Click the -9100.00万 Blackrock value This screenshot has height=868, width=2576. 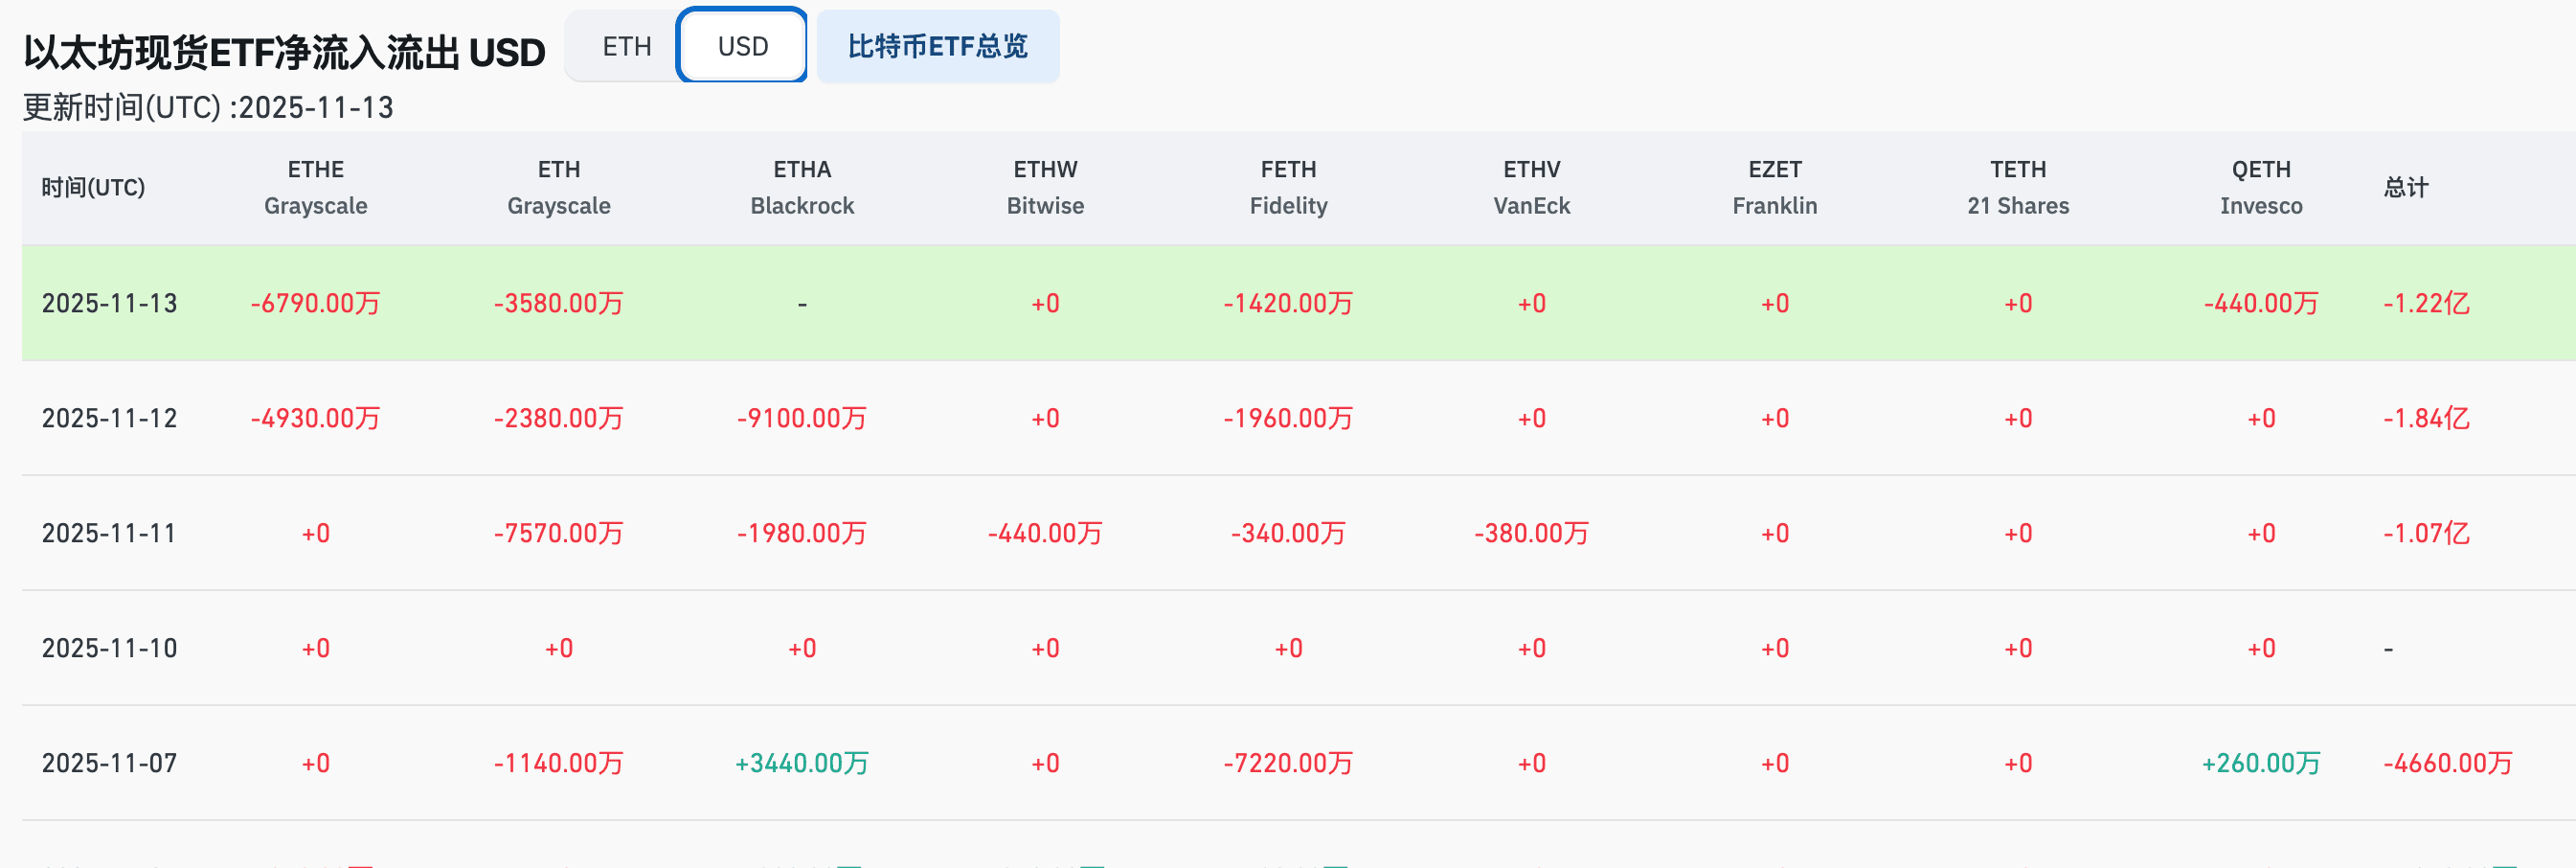(802, 419)
